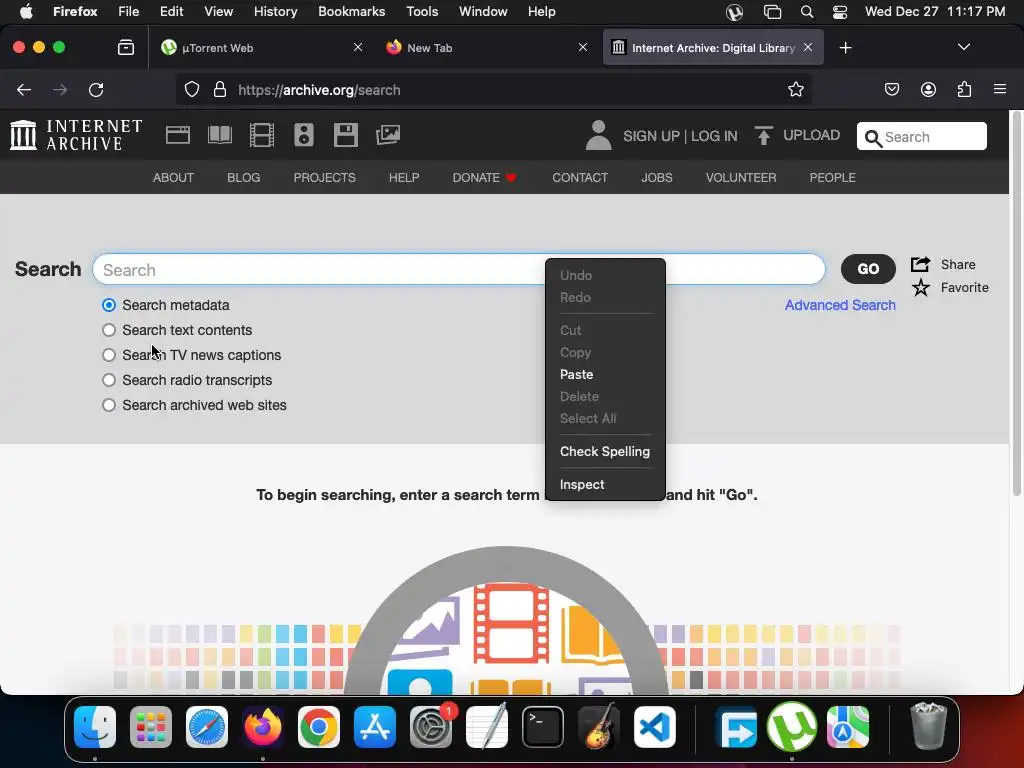Open the Audio speaker icon in Archive header

(304, 135)
